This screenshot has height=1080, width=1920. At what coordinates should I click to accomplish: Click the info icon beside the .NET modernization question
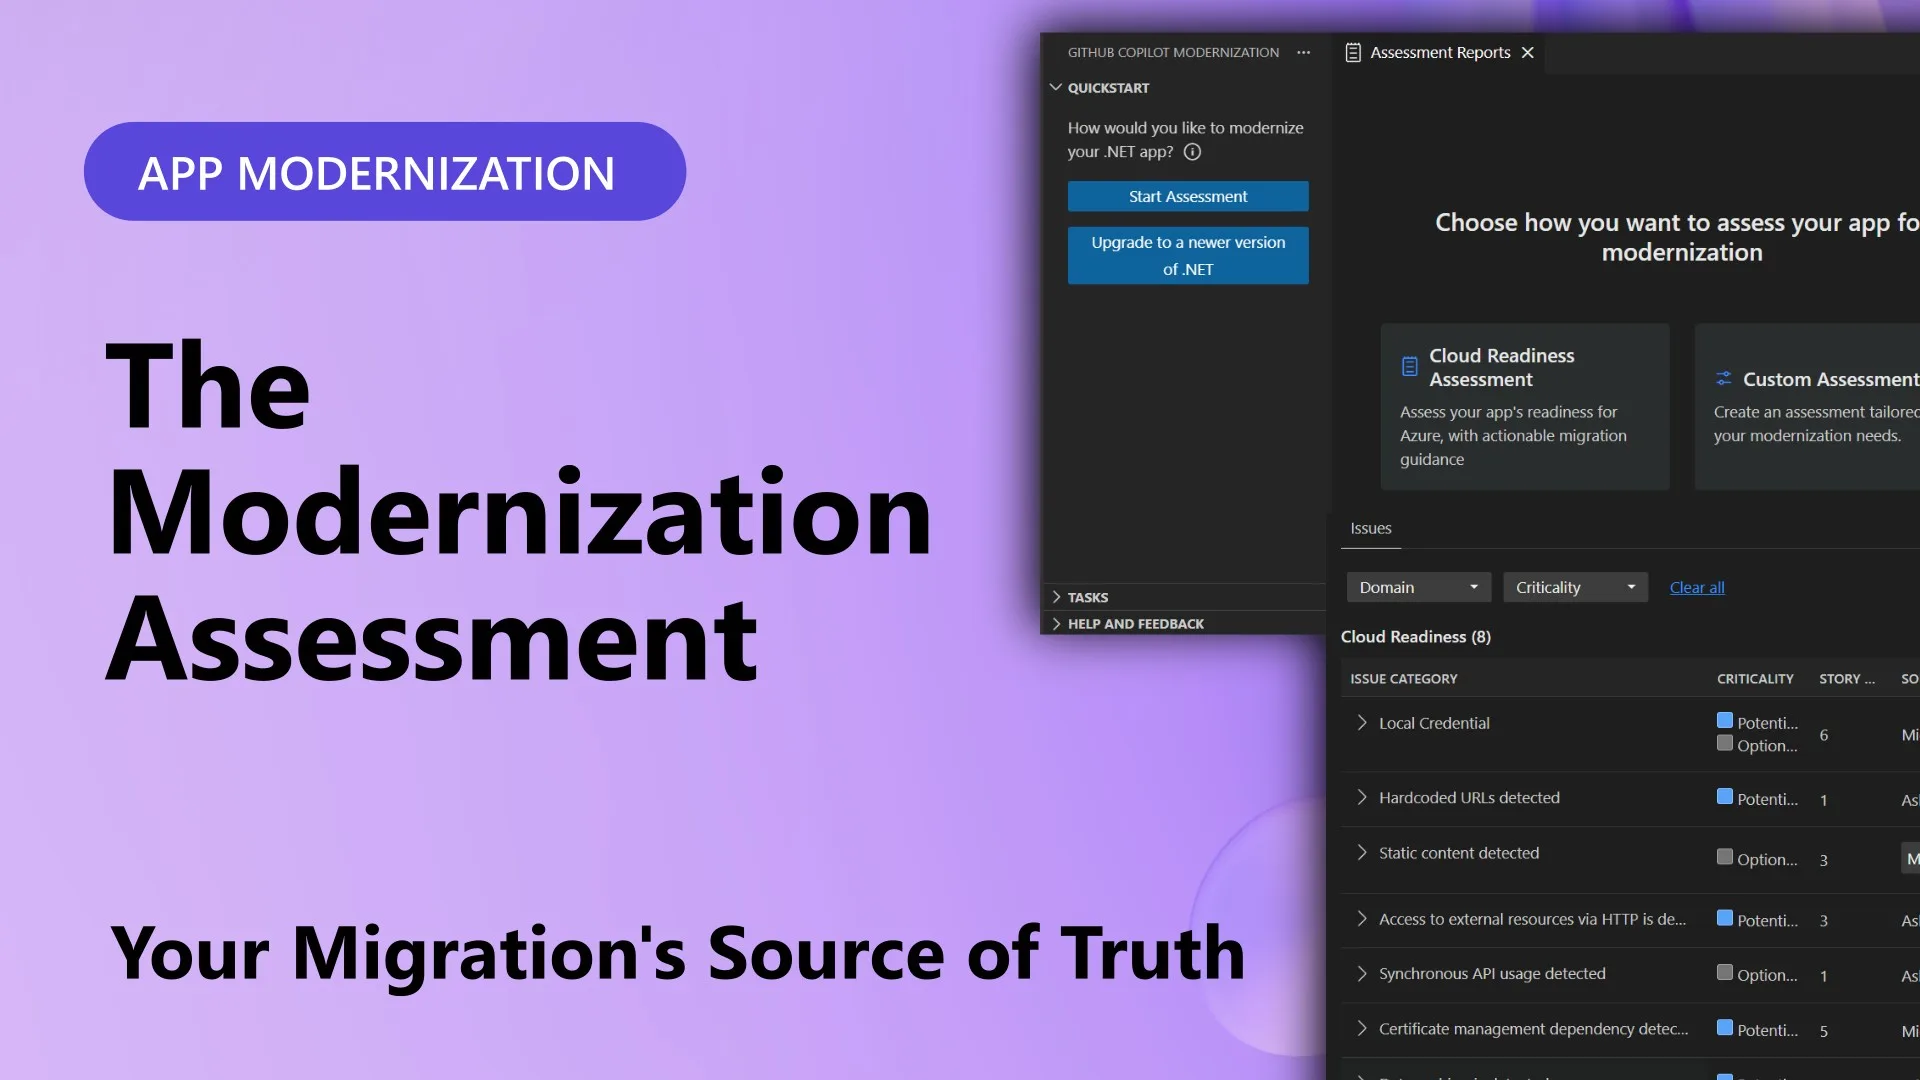[x=1191, y=152]
